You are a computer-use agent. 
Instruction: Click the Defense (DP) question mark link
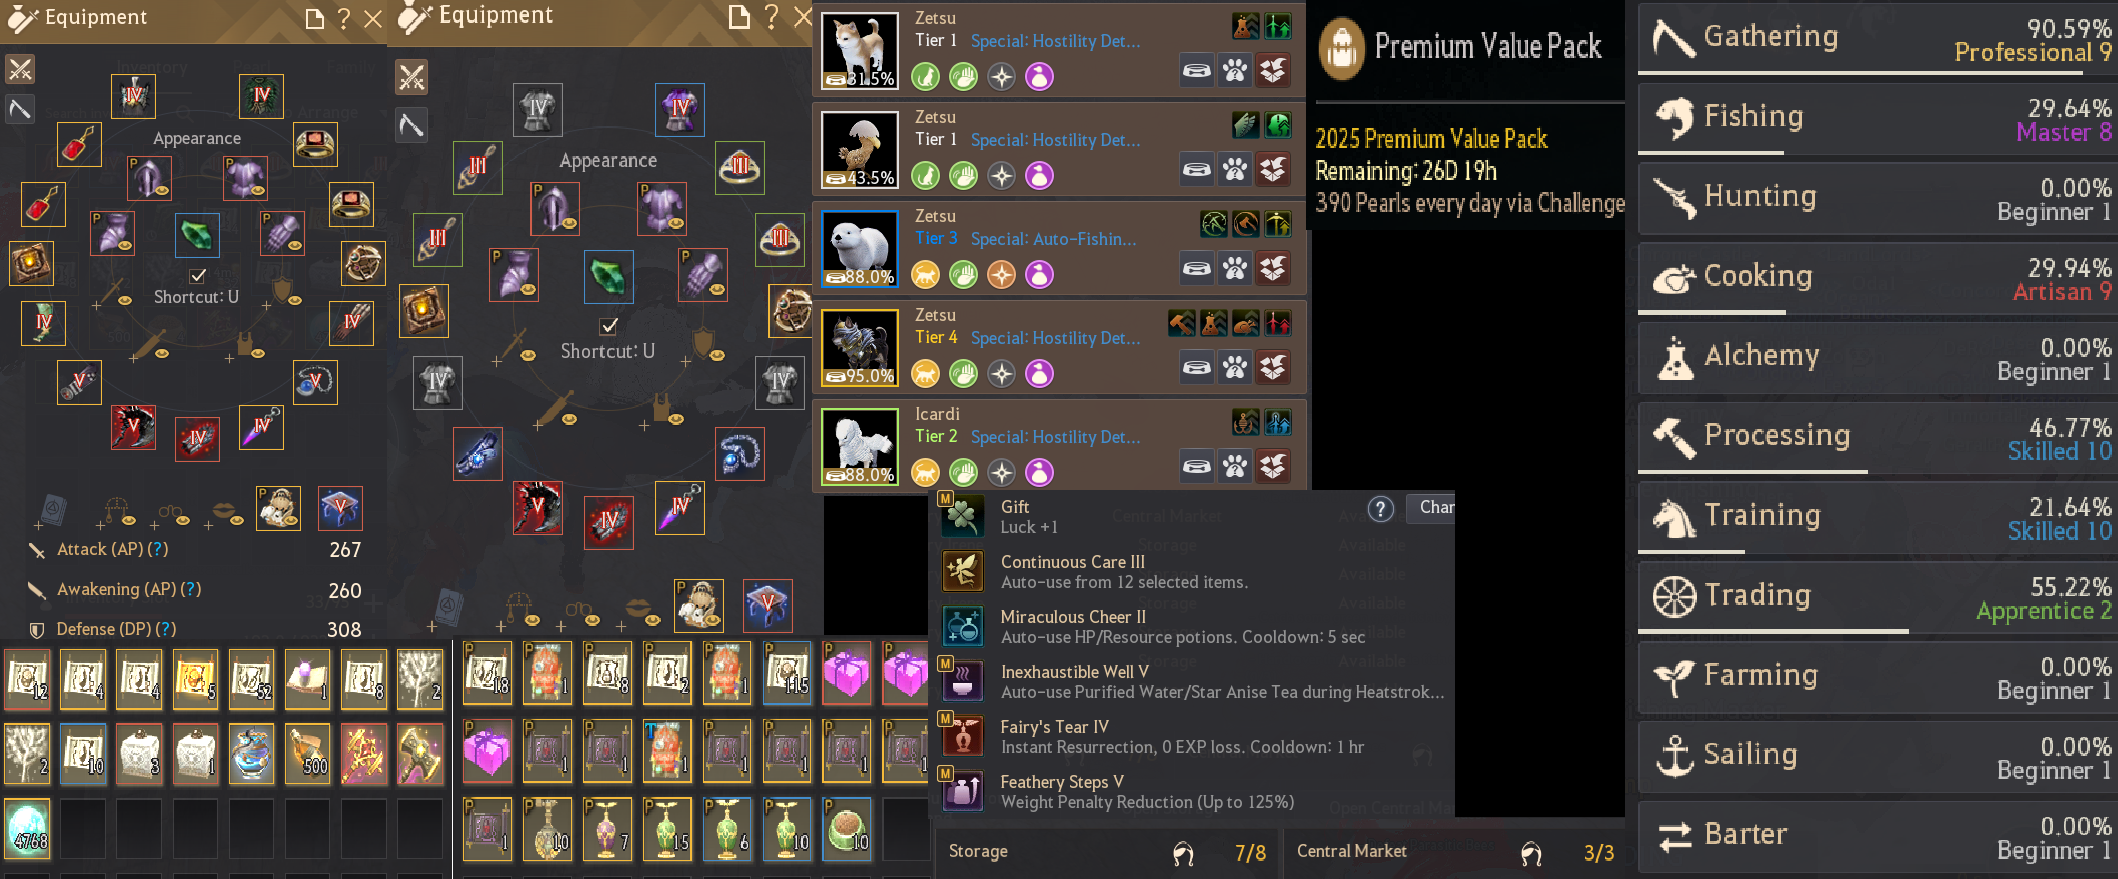pyautogui.click(x=166, y=629)
